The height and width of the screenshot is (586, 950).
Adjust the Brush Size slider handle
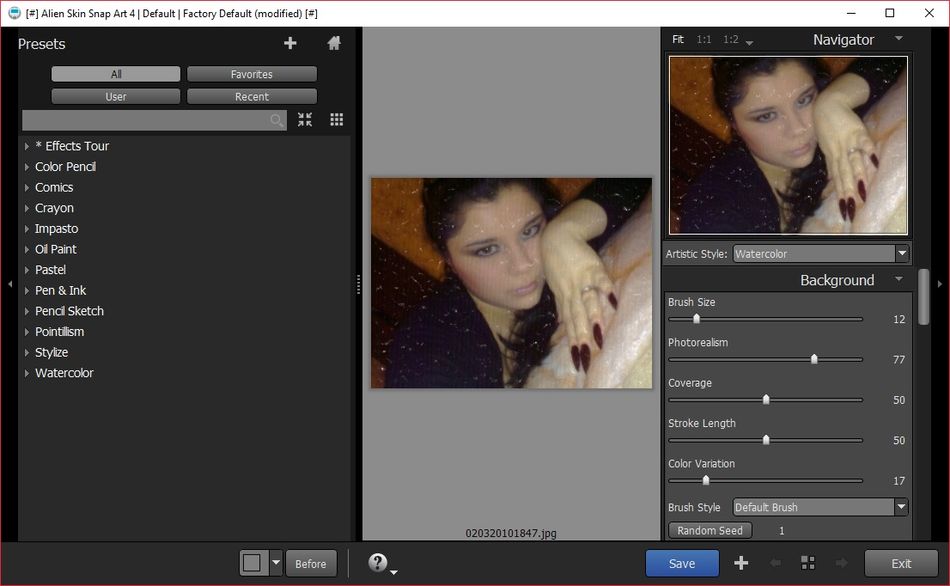click(696, 319)
